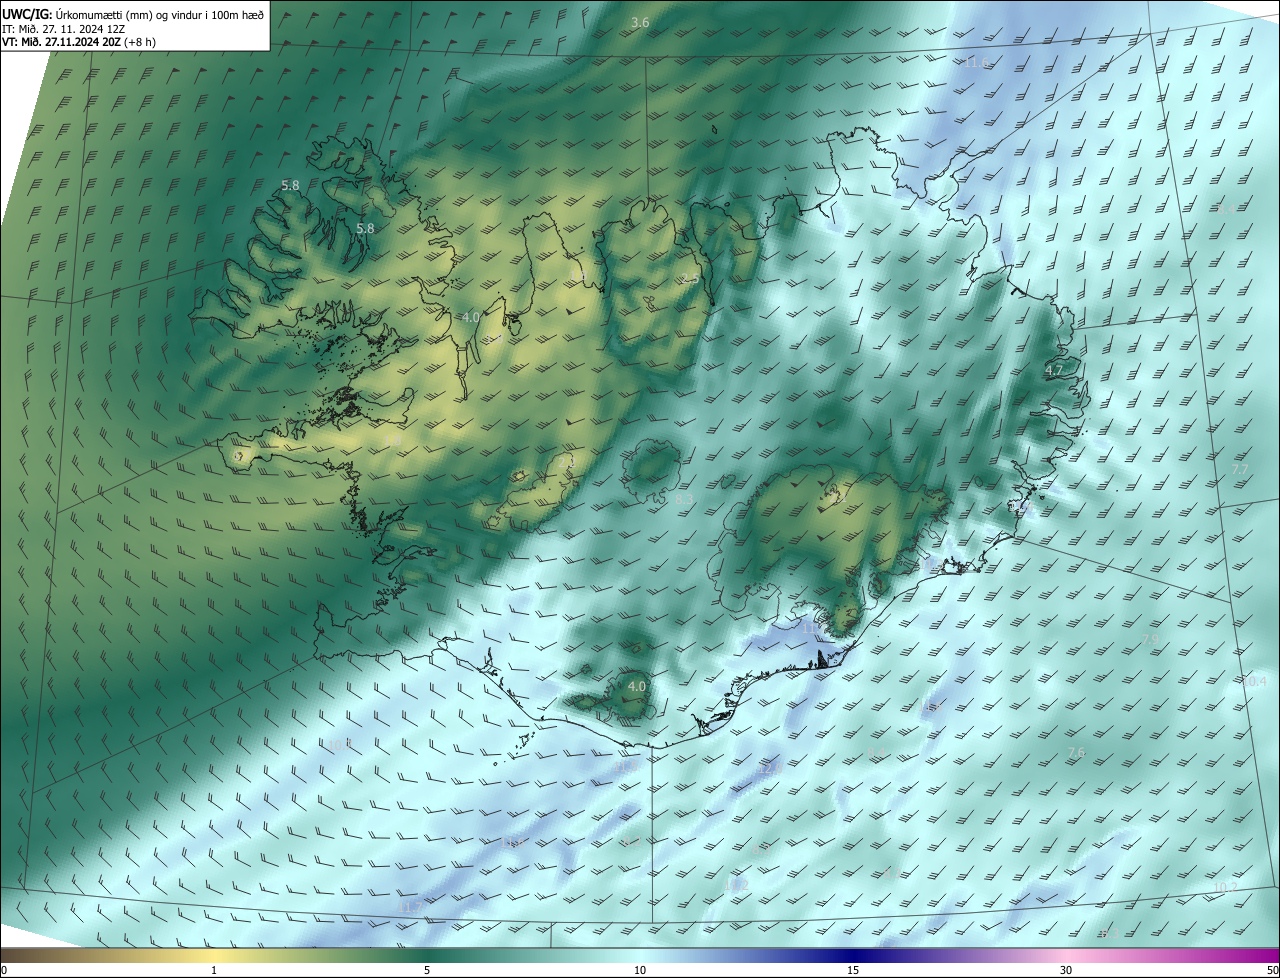Click the 2.5 value label on the map

[x=690, y=278]
